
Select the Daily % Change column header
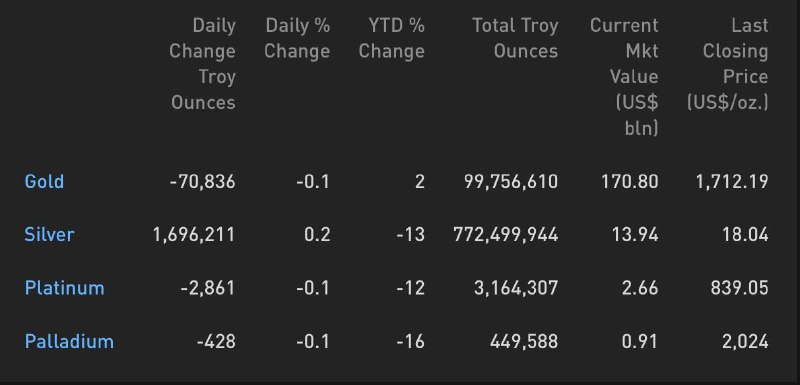click(297, 38)
